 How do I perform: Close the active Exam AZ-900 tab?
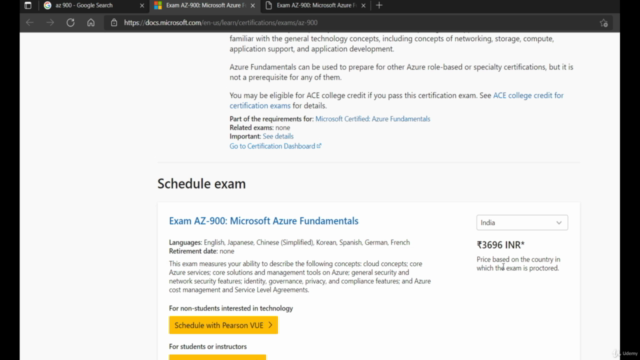pyautogui.click(x=253, y=5)
